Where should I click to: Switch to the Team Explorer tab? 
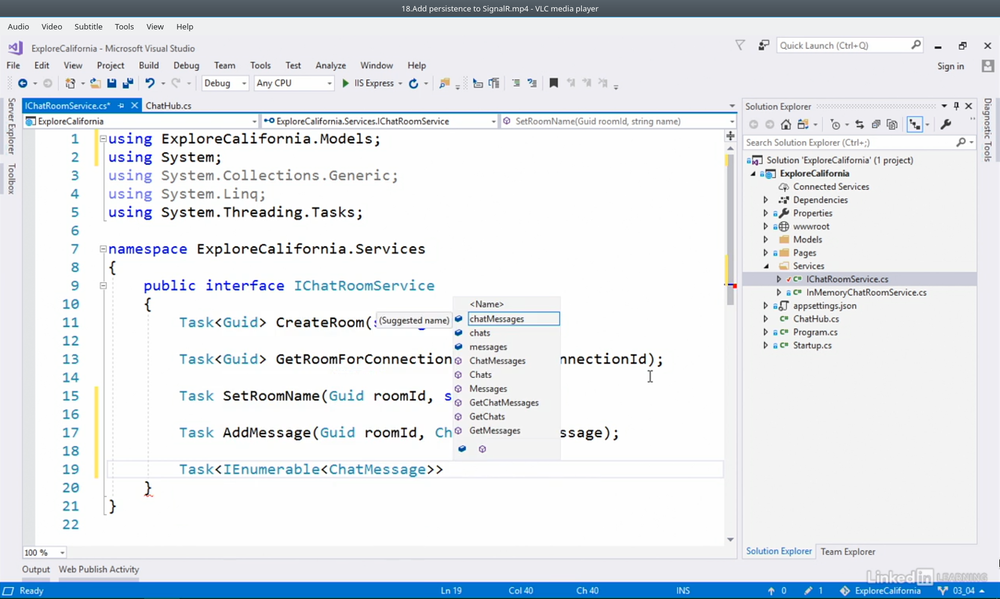(x=848, y=552)
